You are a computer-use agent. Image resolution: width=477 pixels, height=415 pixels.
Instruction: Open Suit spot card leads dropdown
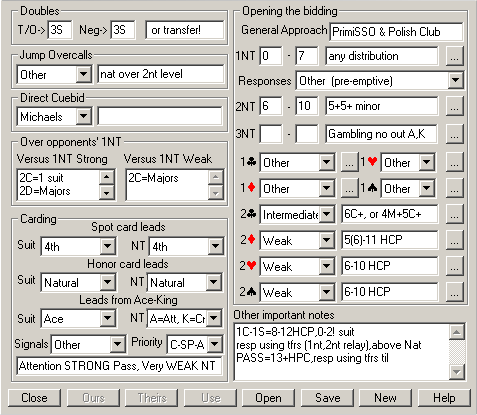(x=108, y=246)
